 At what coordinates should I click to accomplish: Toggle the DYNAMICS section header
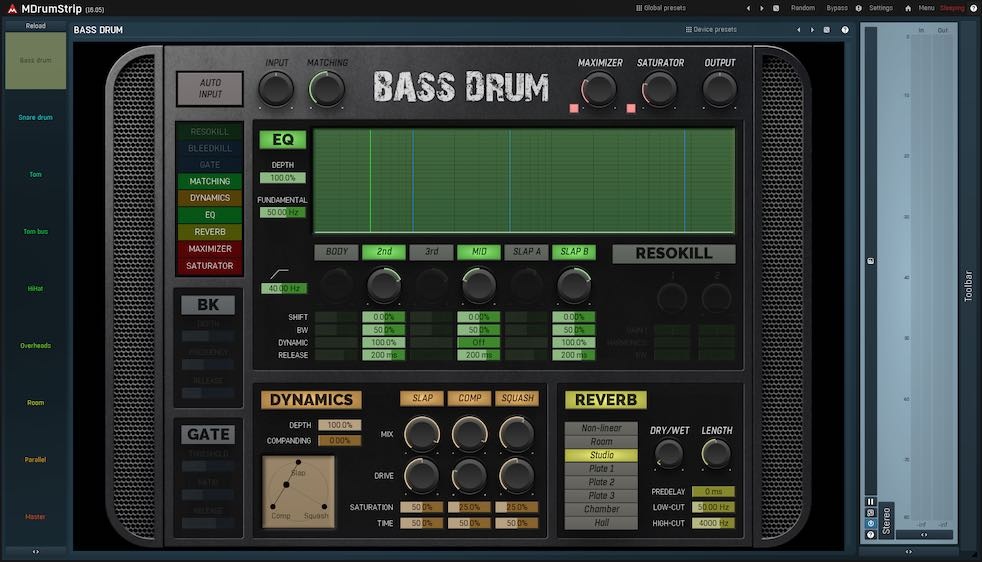click(x=311, y=400)
